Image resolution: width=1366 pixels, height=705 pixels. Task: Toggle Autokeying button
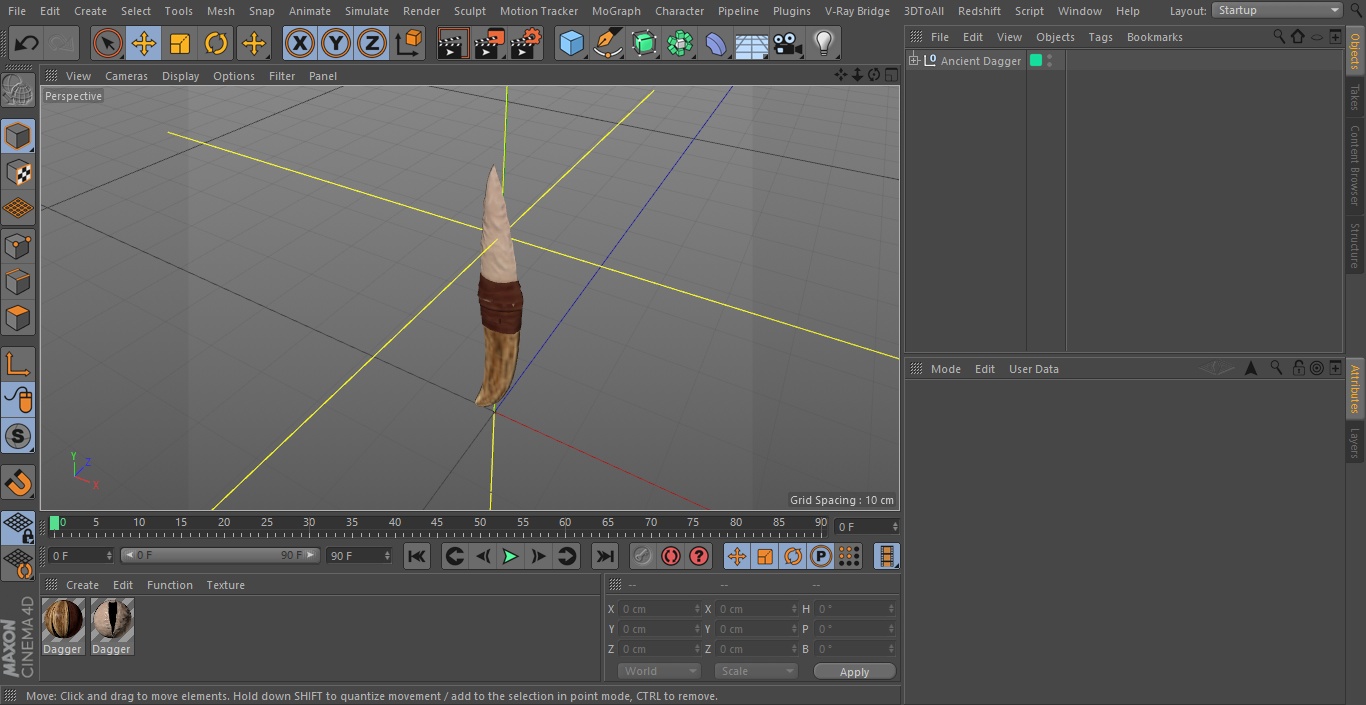tap(671, 556)
